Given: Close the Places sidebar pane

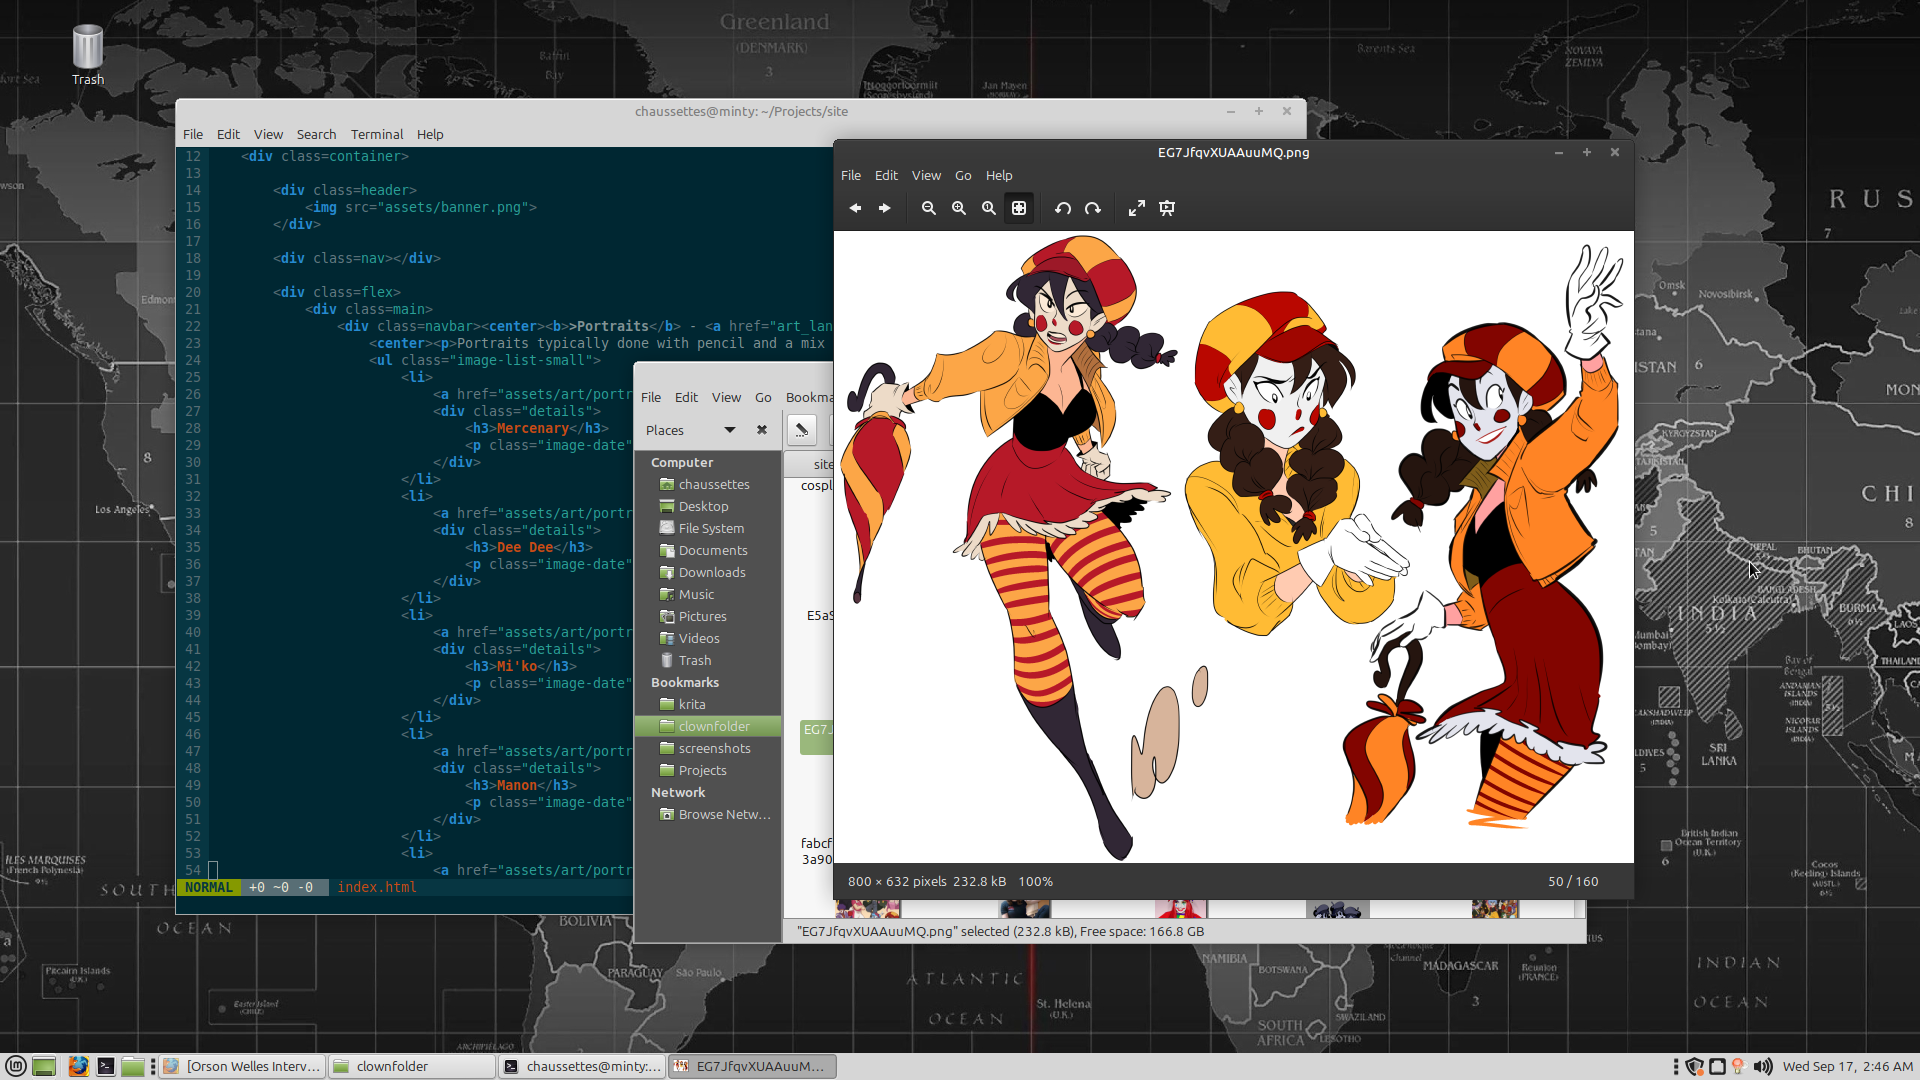Looking at the screenshot, I should tap(762, 430).
